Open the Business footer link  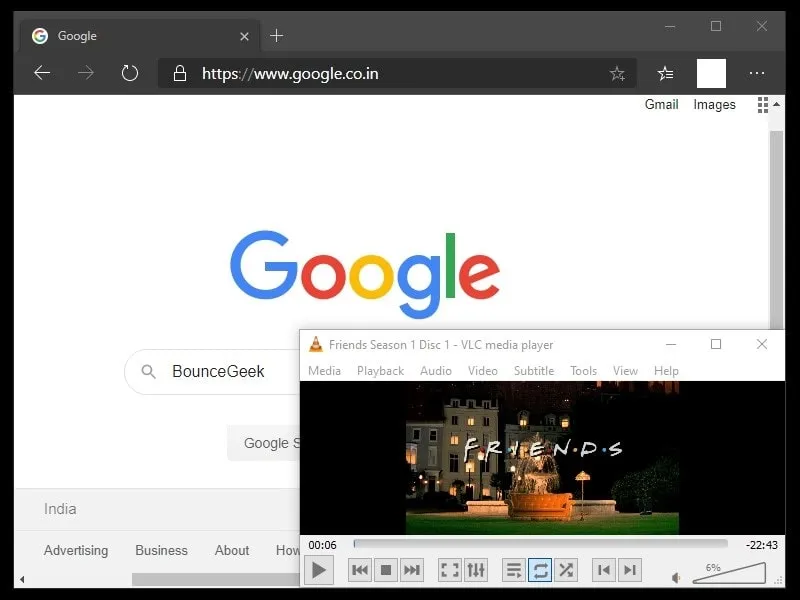coord(161,550)
